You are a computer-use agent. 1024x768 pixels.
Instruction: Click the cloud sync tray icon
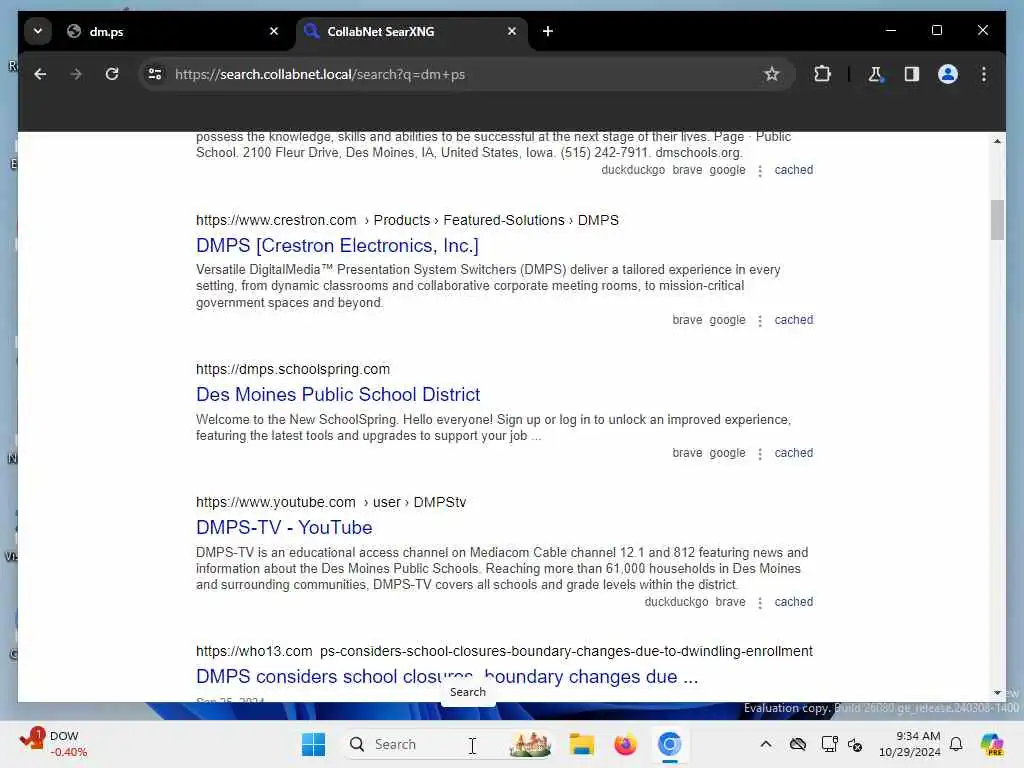797,744
